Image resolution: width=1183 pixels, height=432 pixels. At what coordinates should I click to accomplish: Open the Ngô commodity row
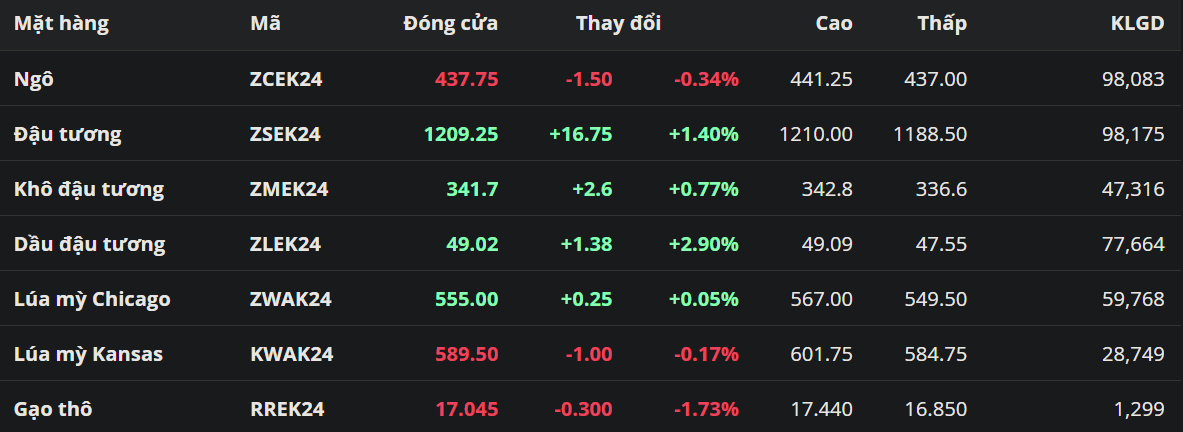(34, 79)
